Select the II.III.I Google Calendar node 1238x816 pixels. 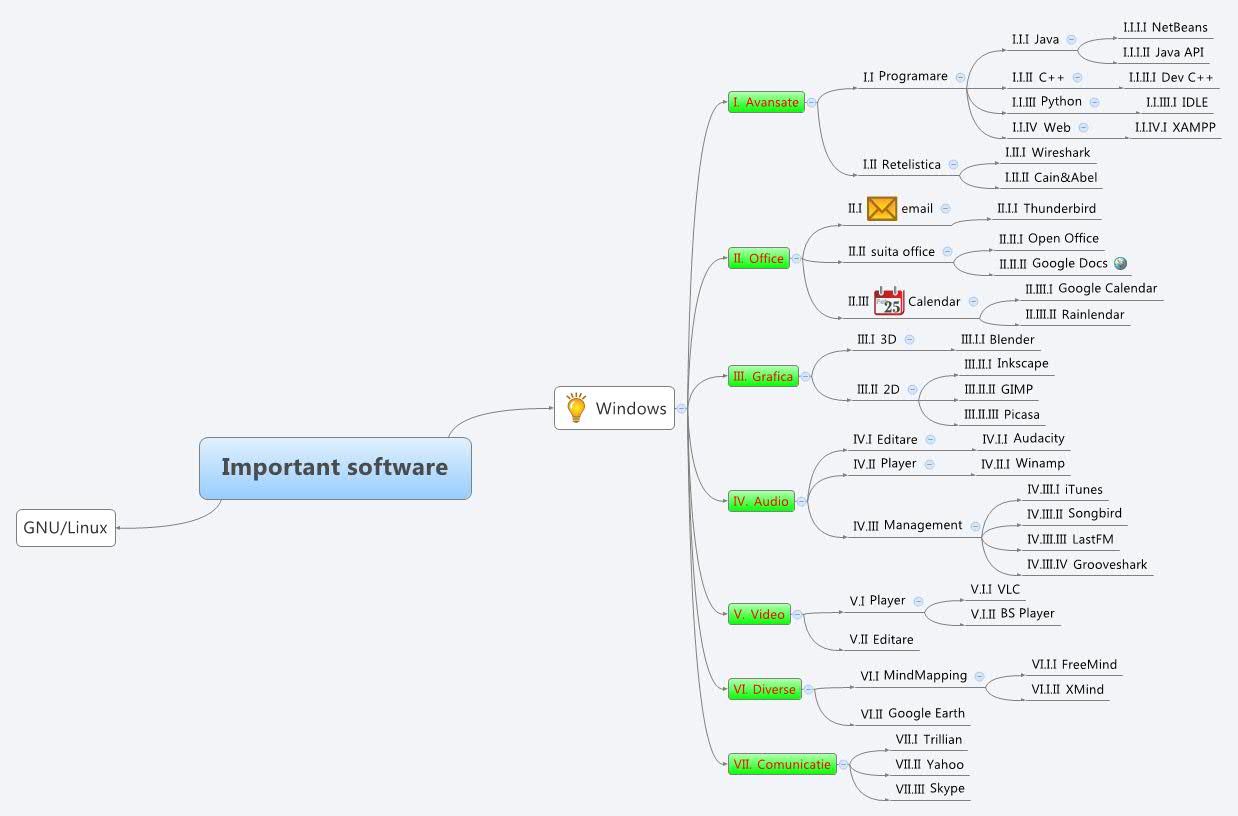(1091, 289)
